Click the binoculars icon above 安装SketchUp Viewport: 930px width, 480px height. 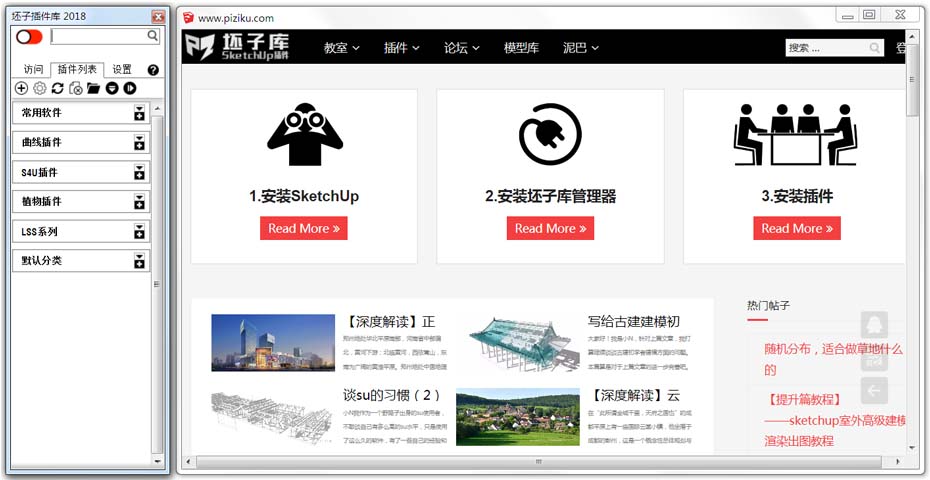tap(304, 134)
